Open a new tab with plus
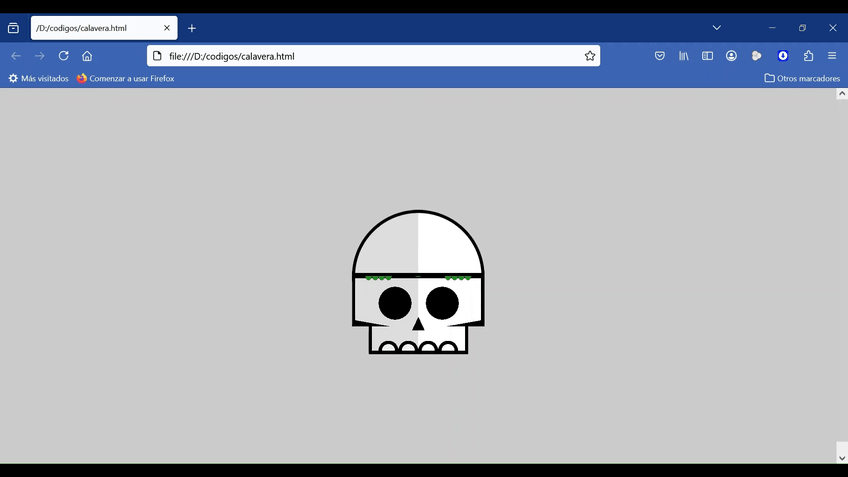The width and height of the screenshot is (848, 477). (191, 28)
